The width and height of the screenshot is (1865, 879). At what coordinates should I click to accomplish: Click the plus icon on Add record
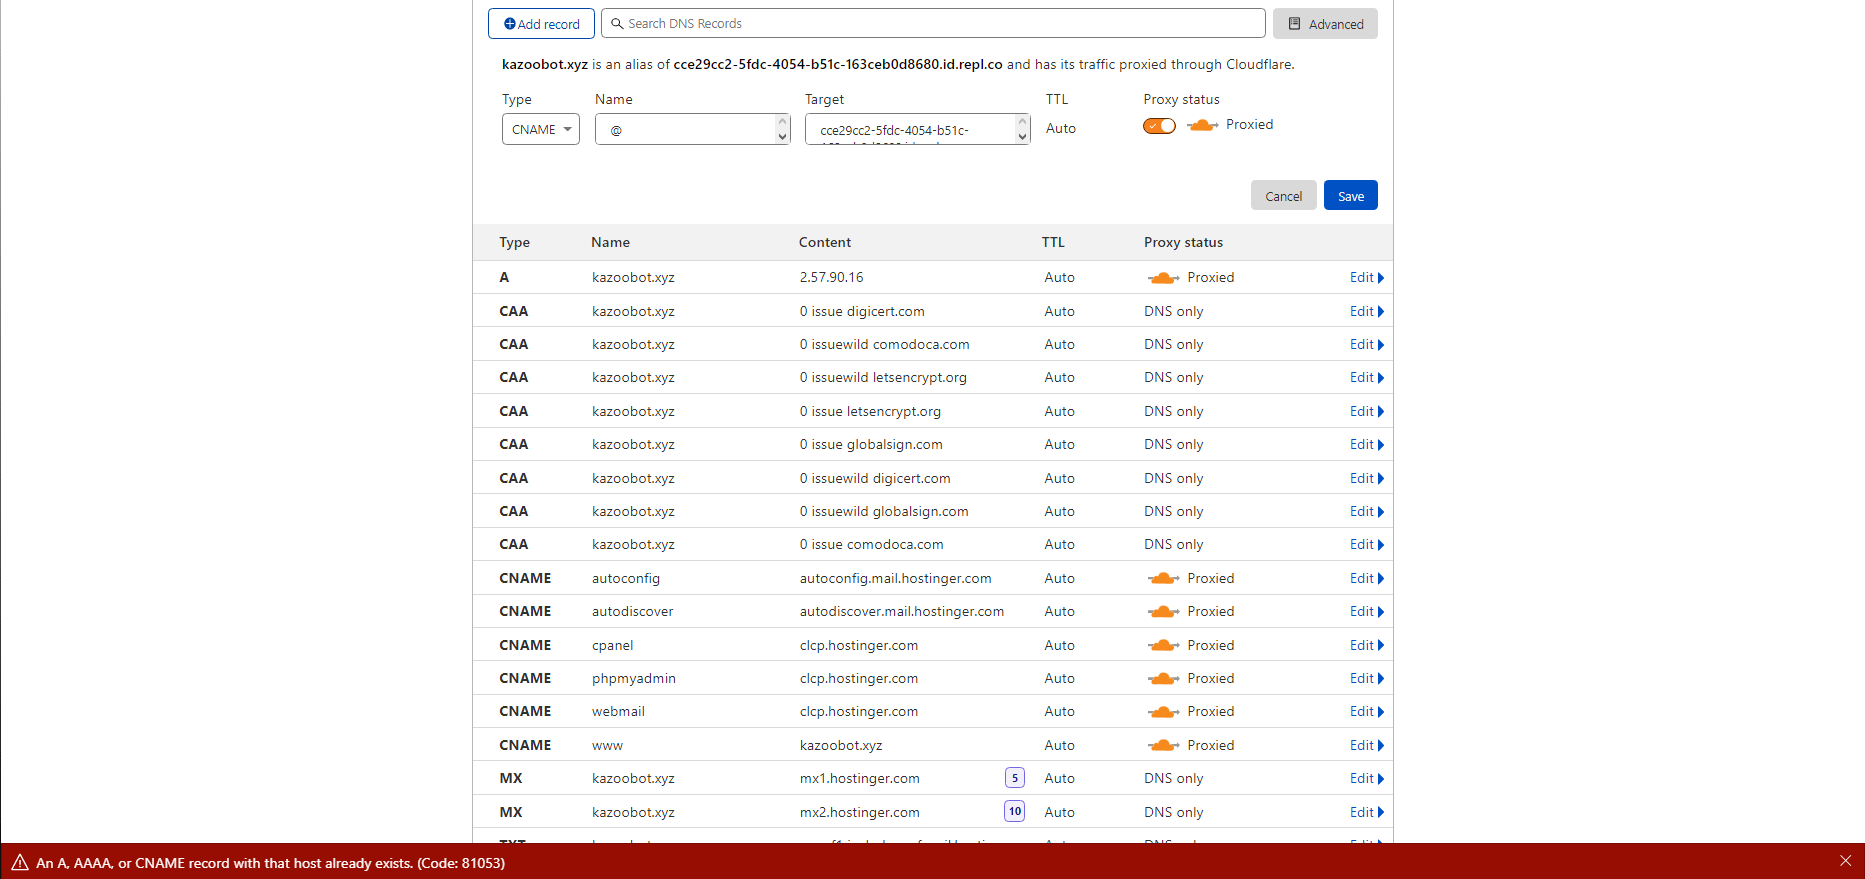(510, 24)
